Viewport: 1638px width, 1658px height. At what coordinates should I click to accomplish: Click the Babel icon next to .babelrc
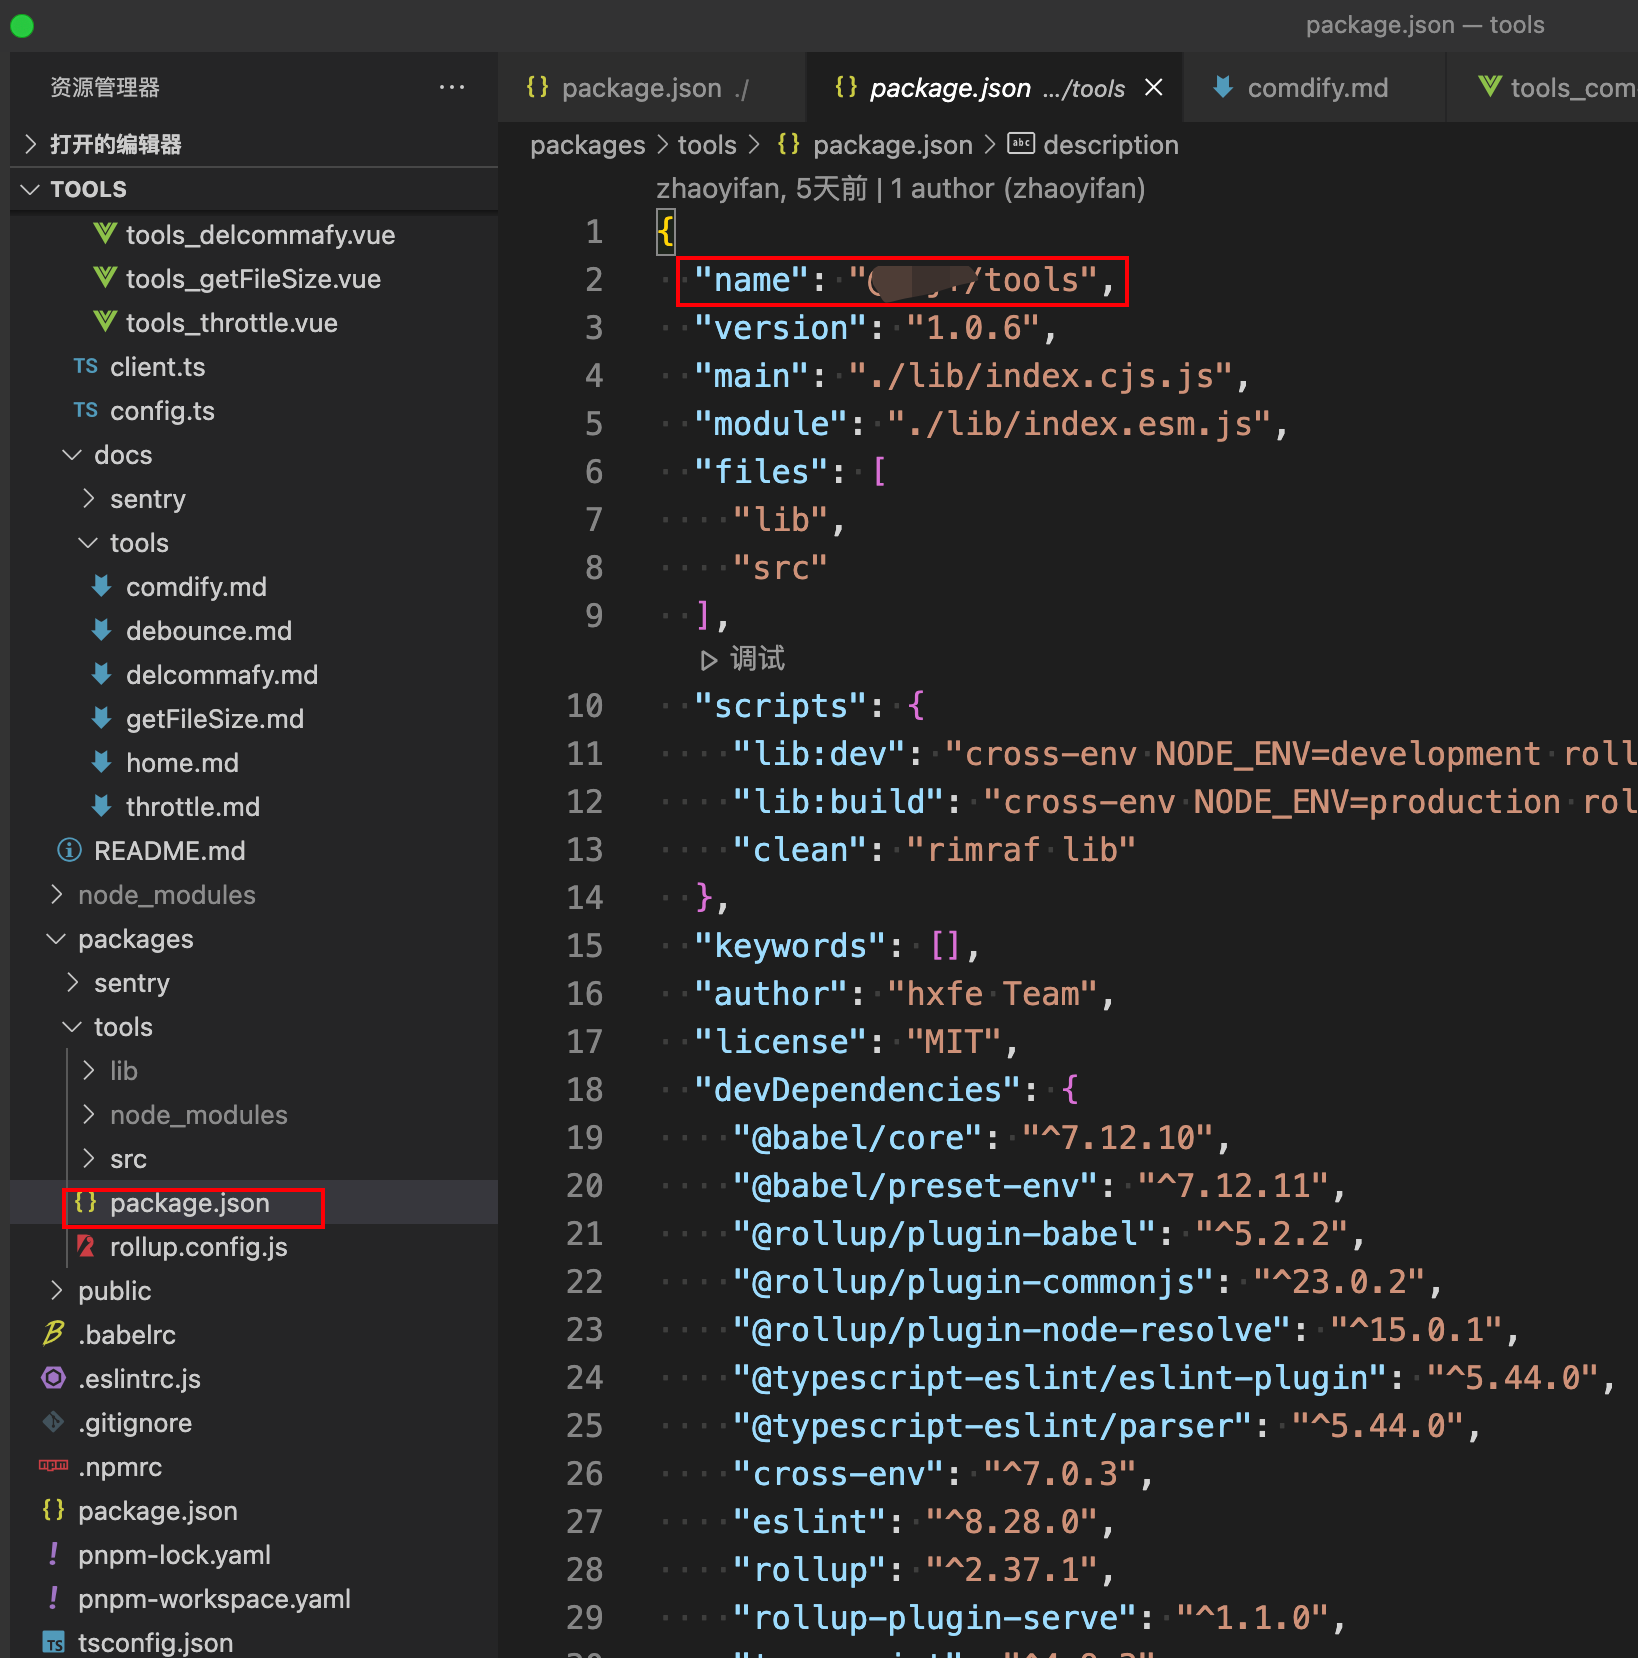54,1334
